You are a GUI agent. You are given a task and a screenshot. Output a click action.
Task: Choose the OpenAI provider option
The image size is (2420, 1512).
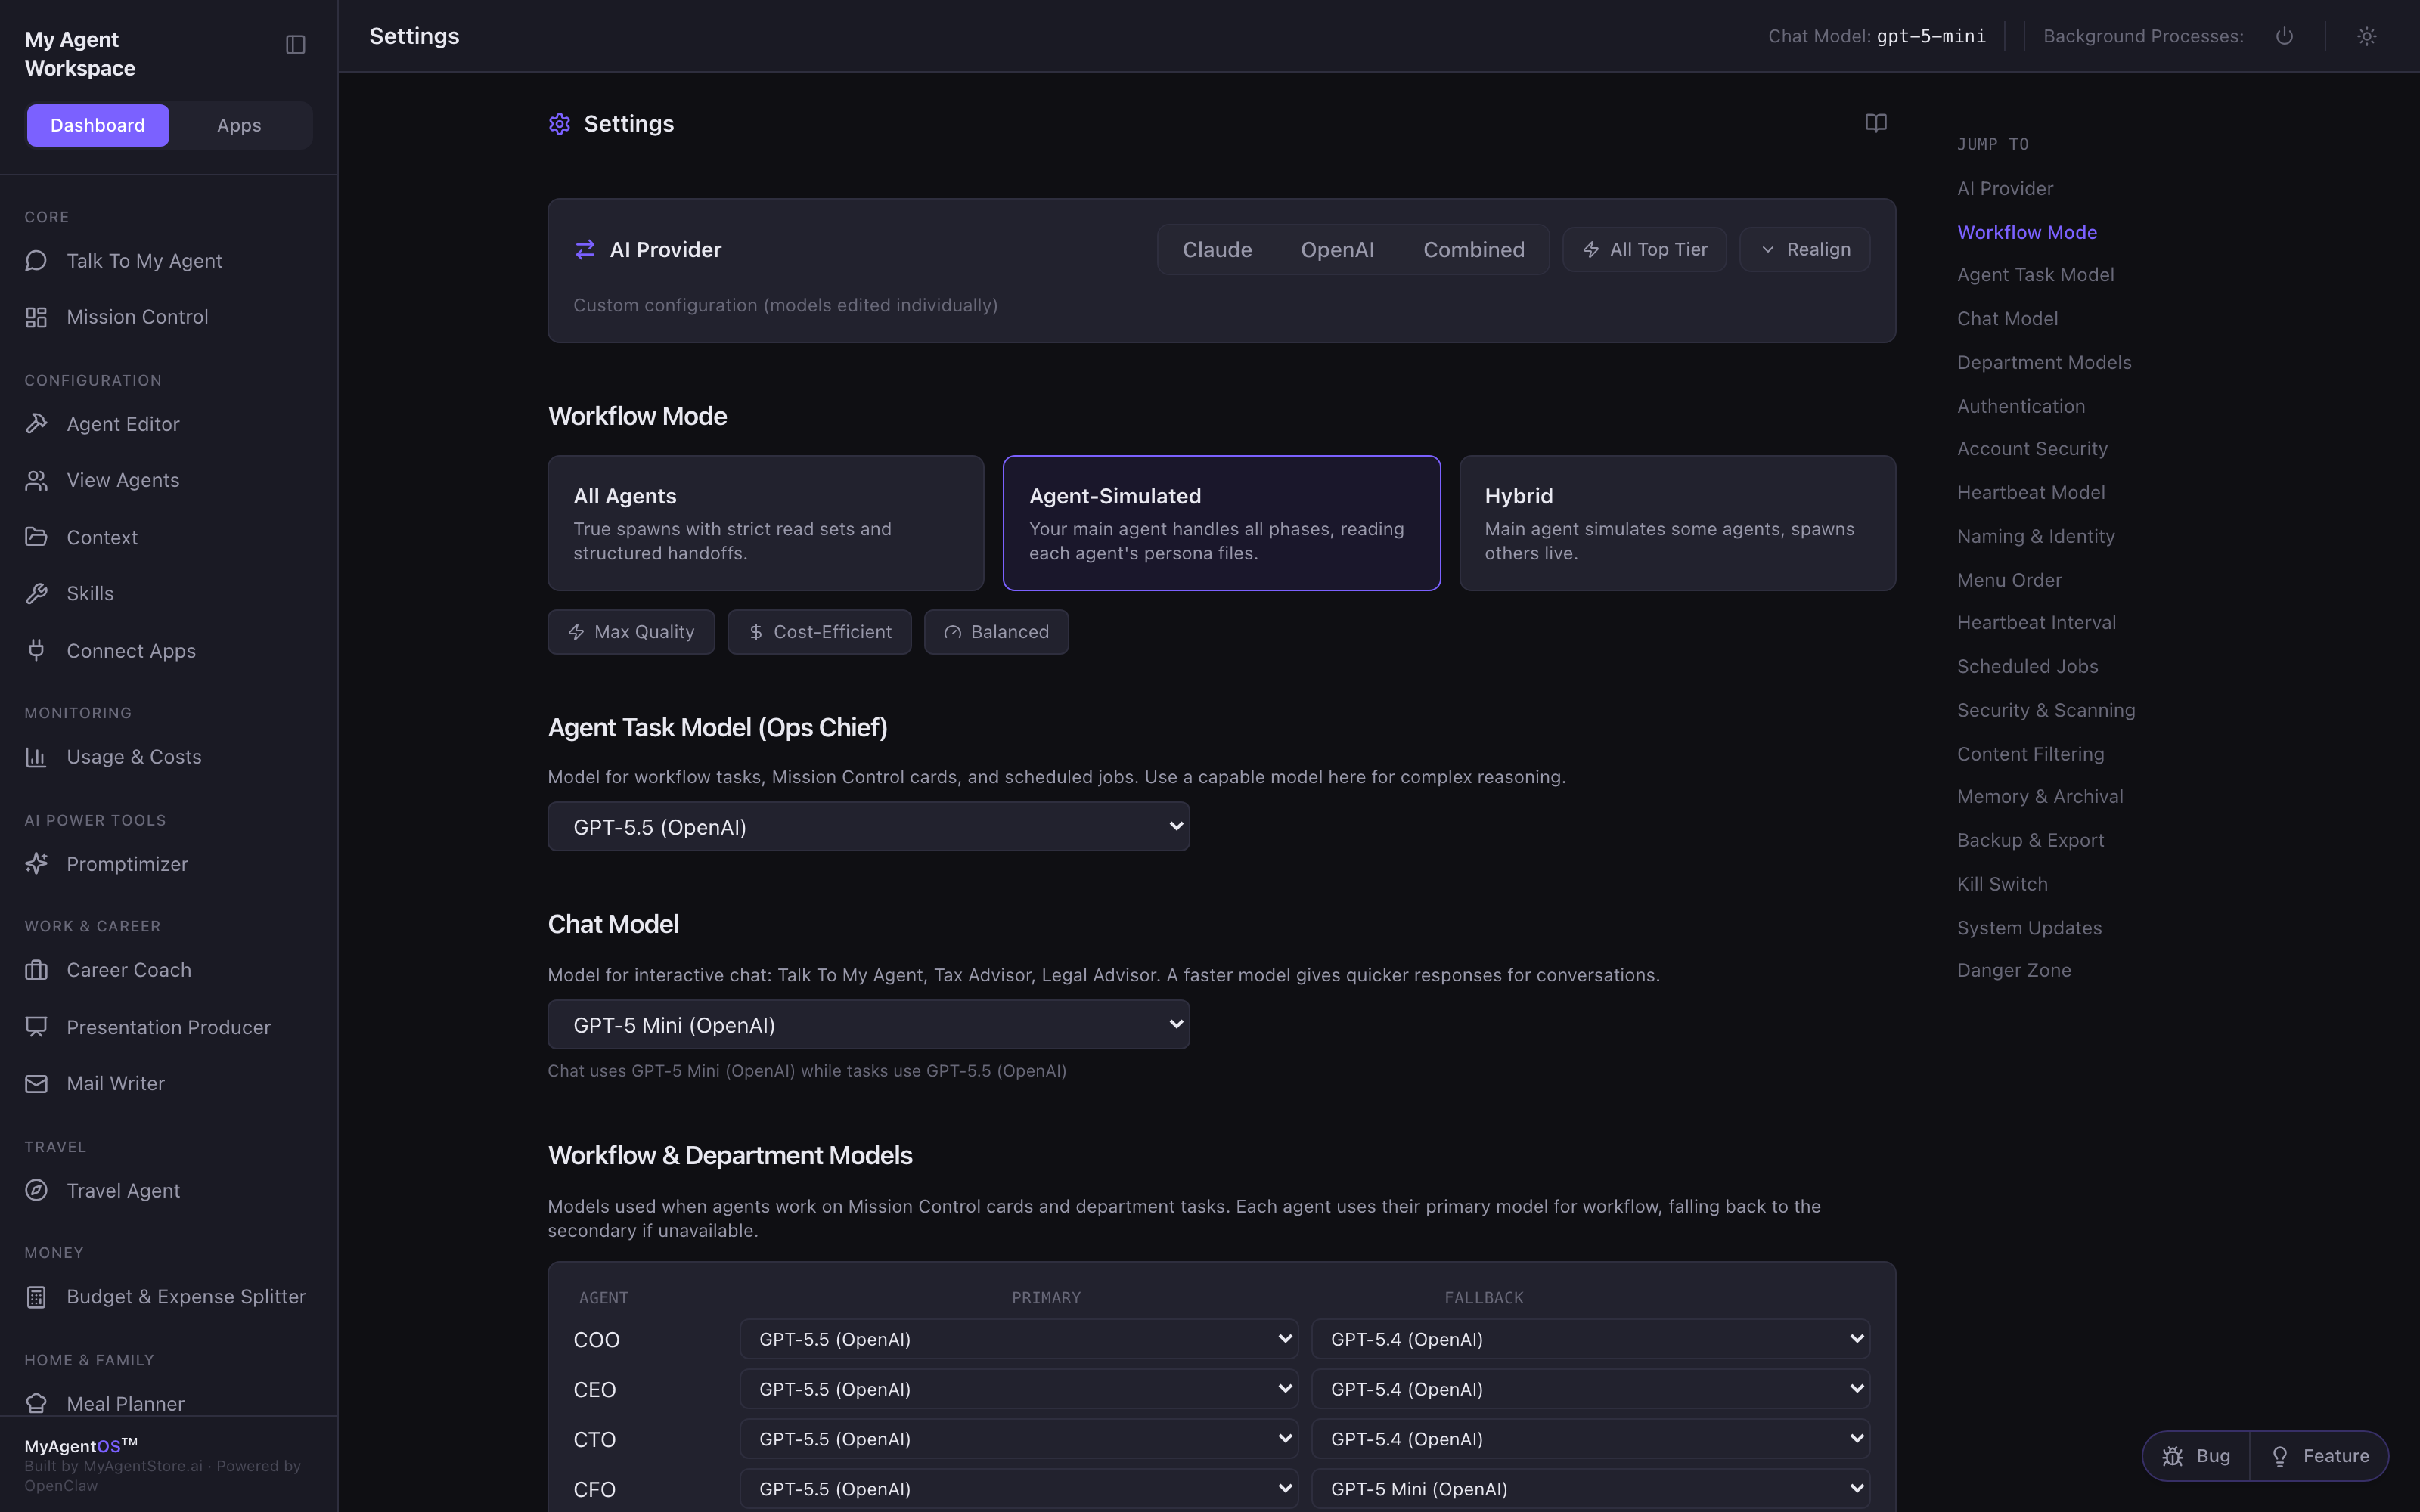pos(1337,250)
